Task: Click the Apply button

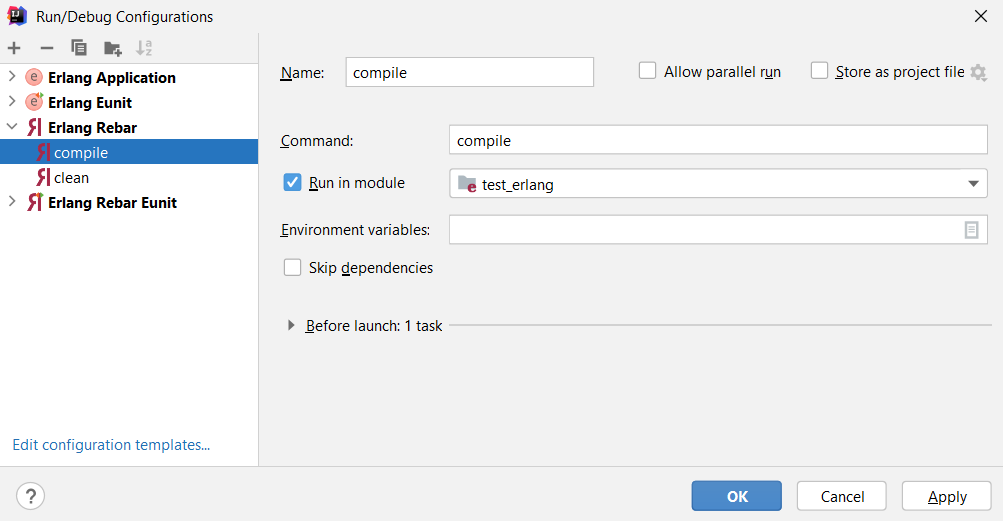Action: [947, 496]
